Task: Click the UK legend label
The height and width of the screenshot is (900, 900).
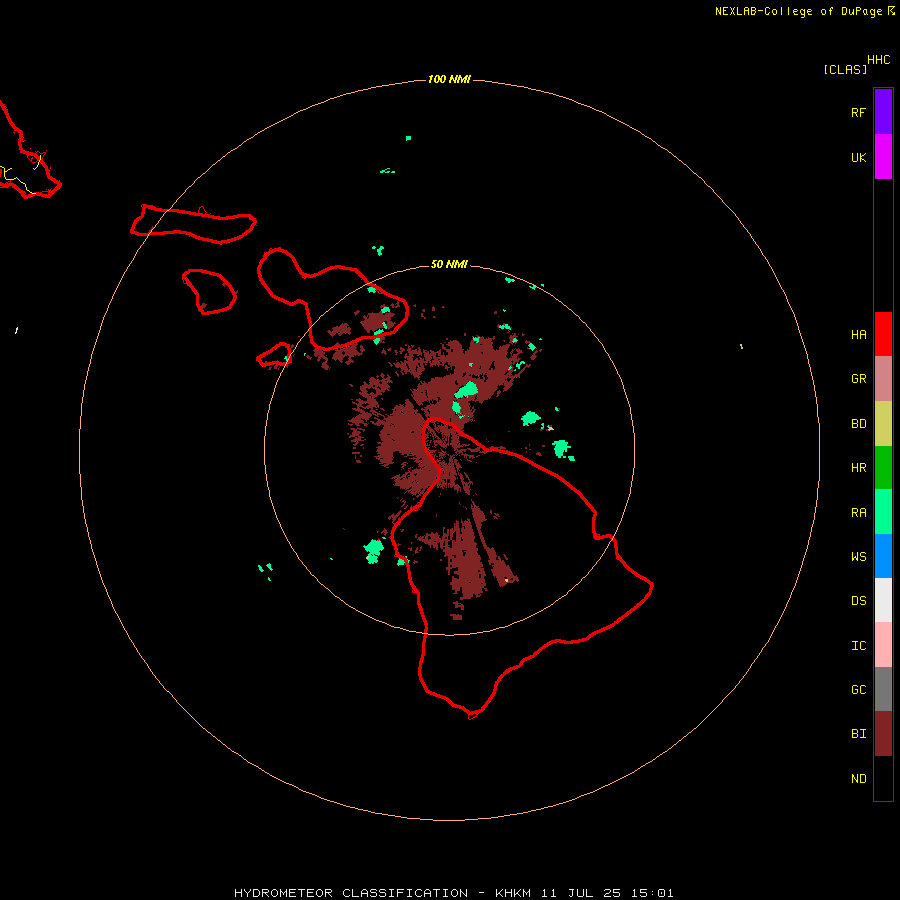Action: (858, 158)
